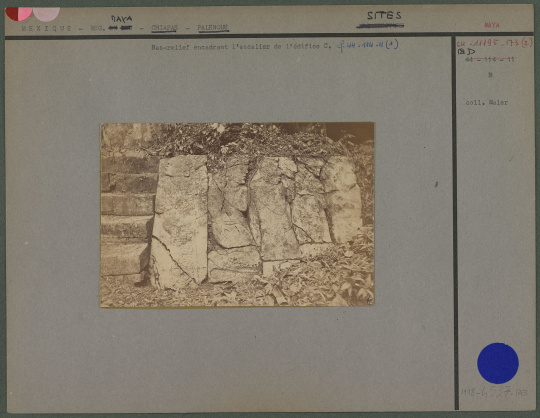Viewport: 540px width, 418px height.
Task: Click the small BD stamp mark
Action: tap(466, 52)
